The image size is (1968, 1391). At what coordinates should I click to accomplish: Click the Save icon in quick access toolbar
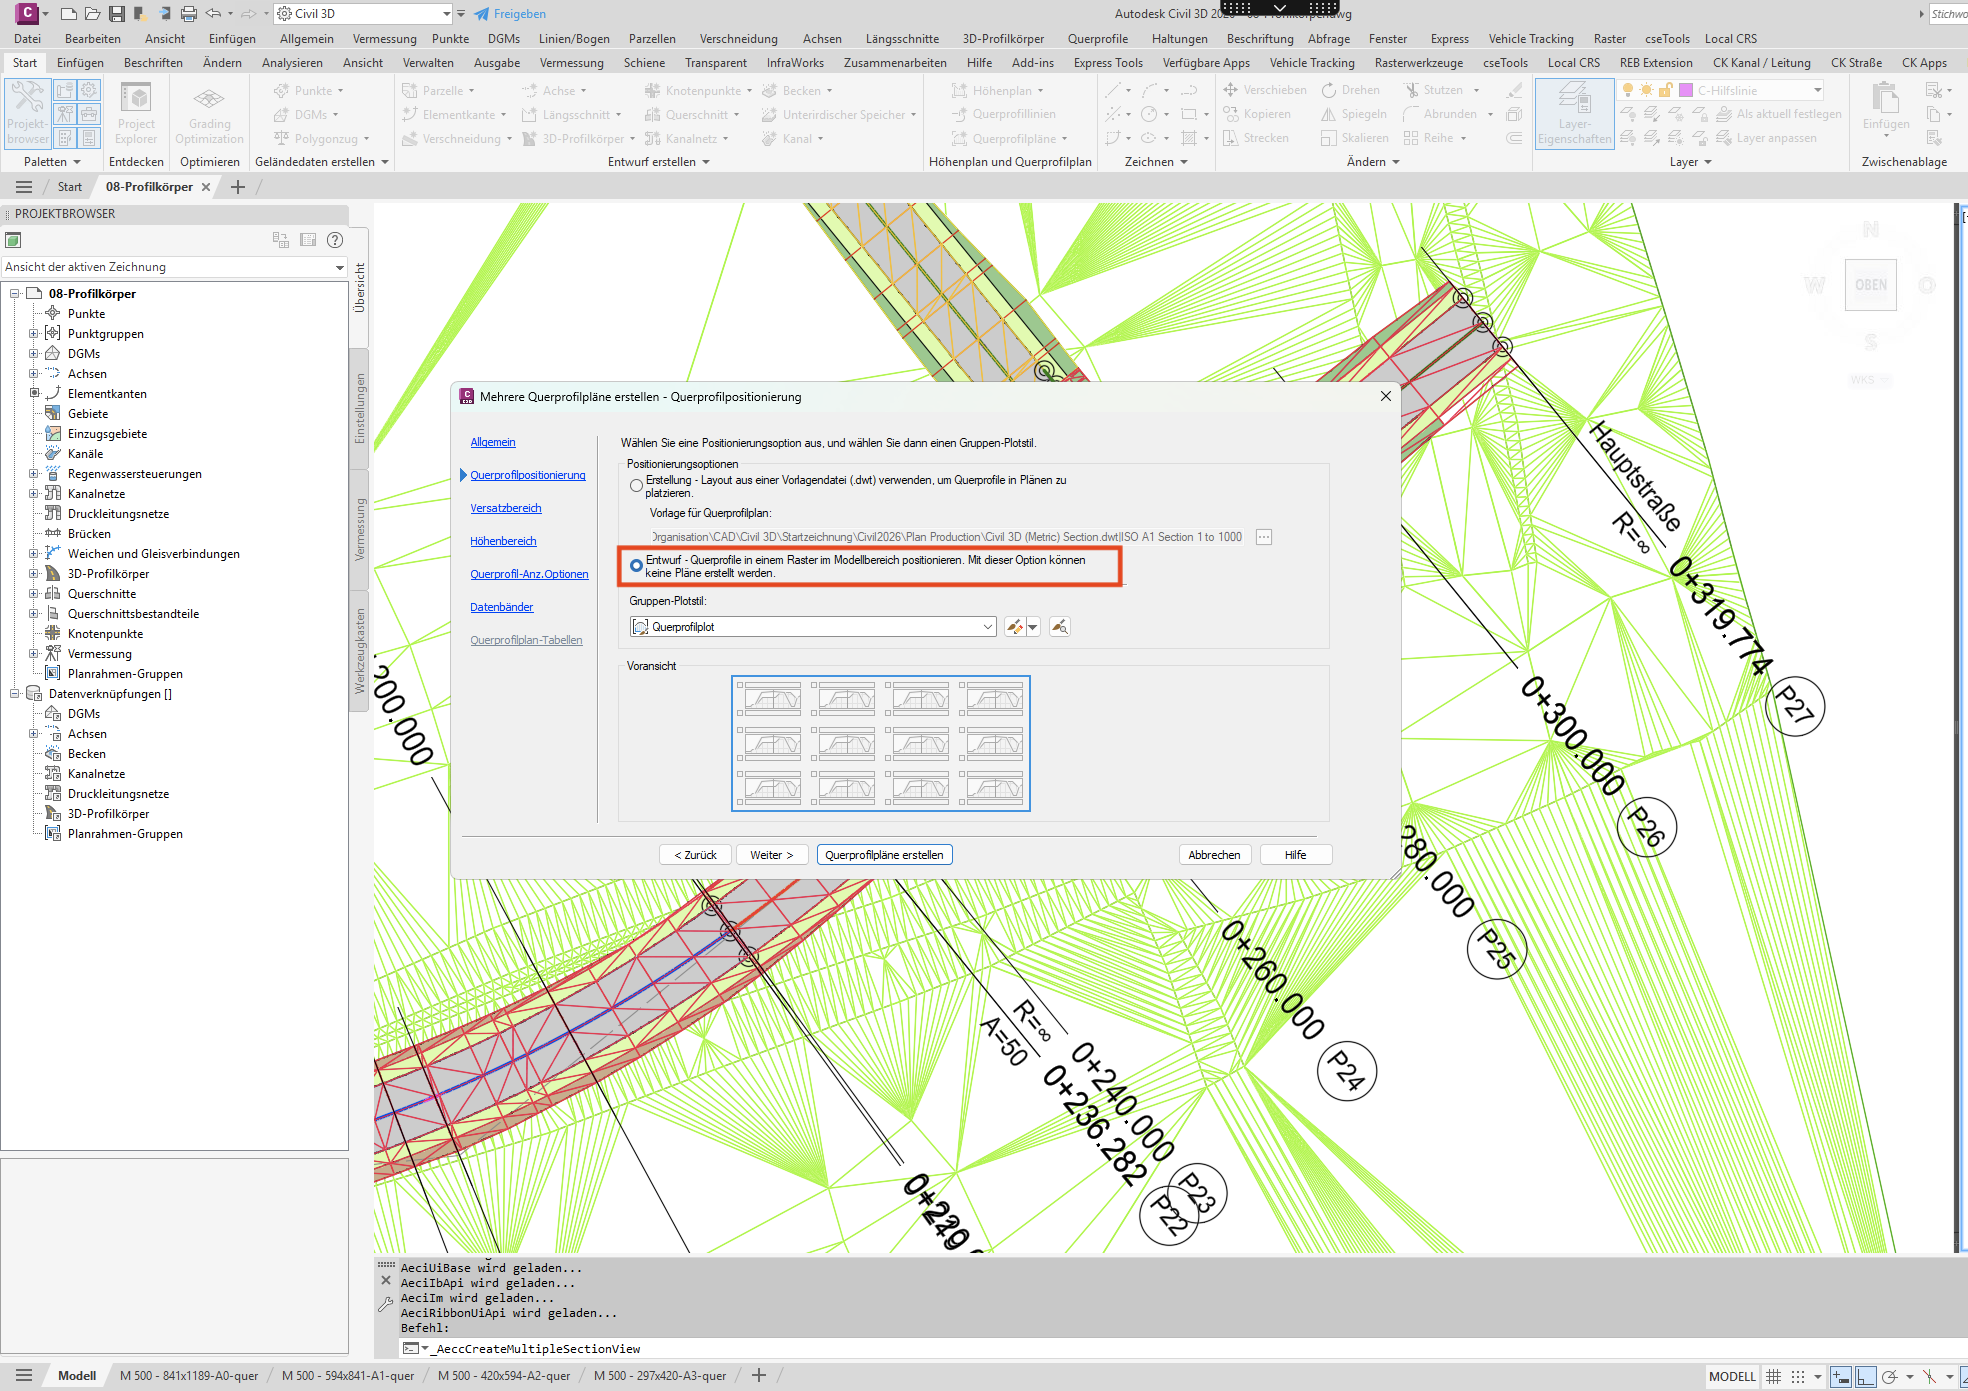click(117, 14)
